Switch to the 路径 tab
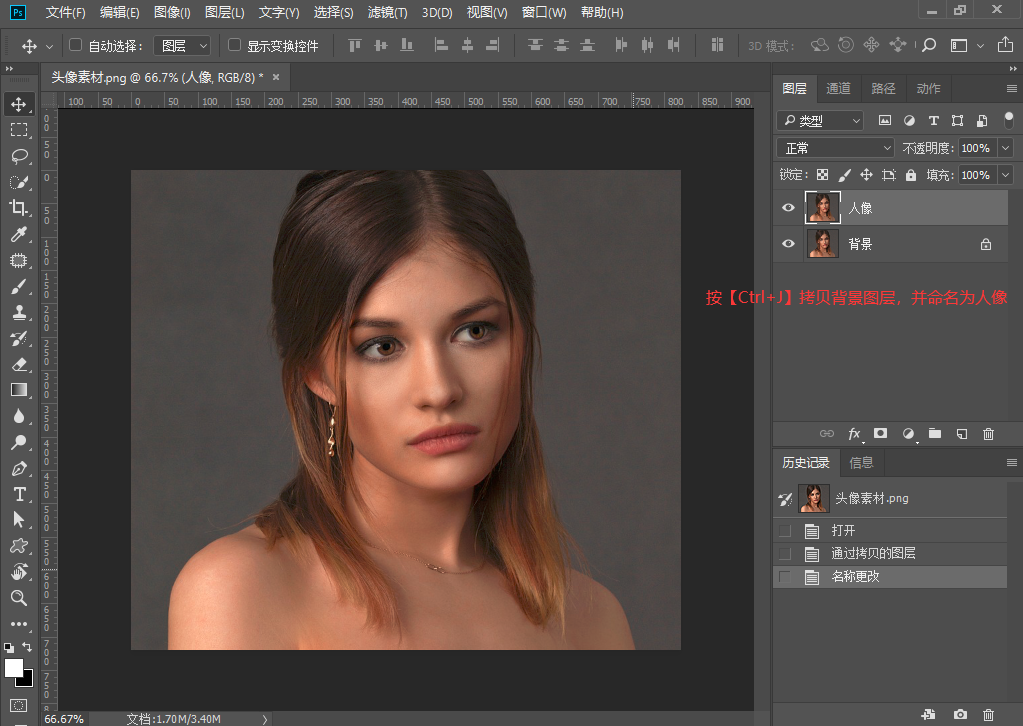This screenshot has height=726, width=1023. pyautogui.click(x=883, y=88)
